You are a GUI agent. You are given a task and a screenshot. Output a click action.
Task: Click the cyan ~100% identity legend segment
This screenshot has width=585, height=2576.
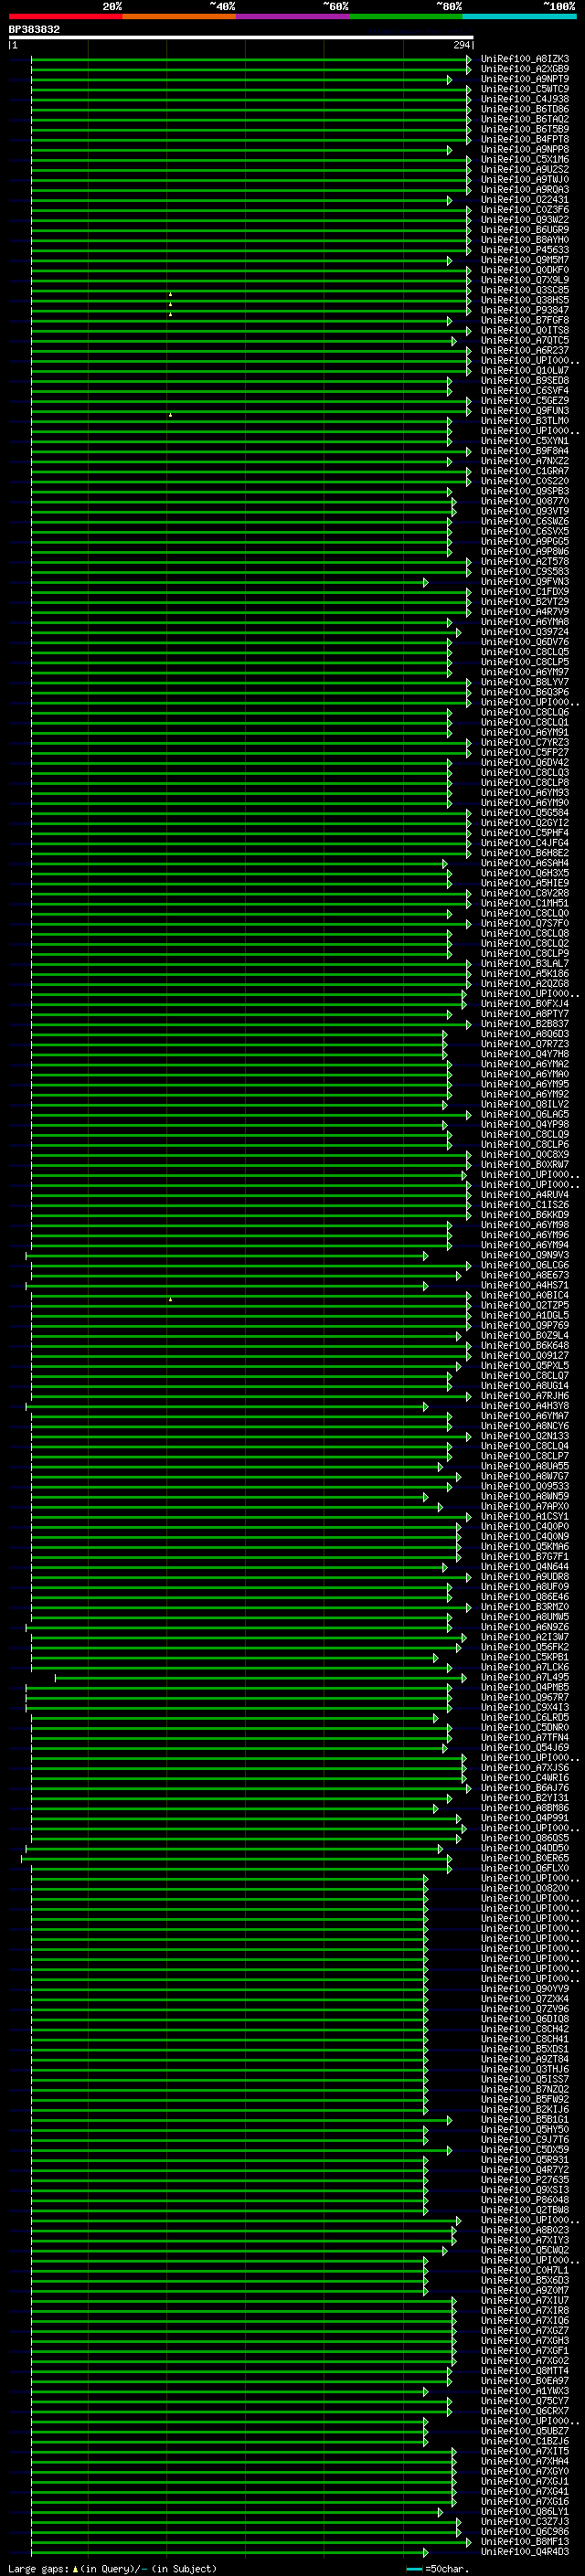pos(519,16)
